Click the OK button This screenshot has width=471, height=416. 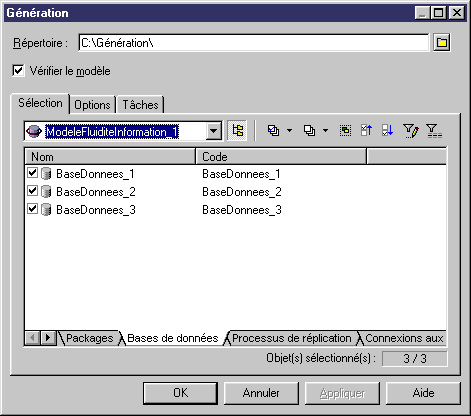180,393
